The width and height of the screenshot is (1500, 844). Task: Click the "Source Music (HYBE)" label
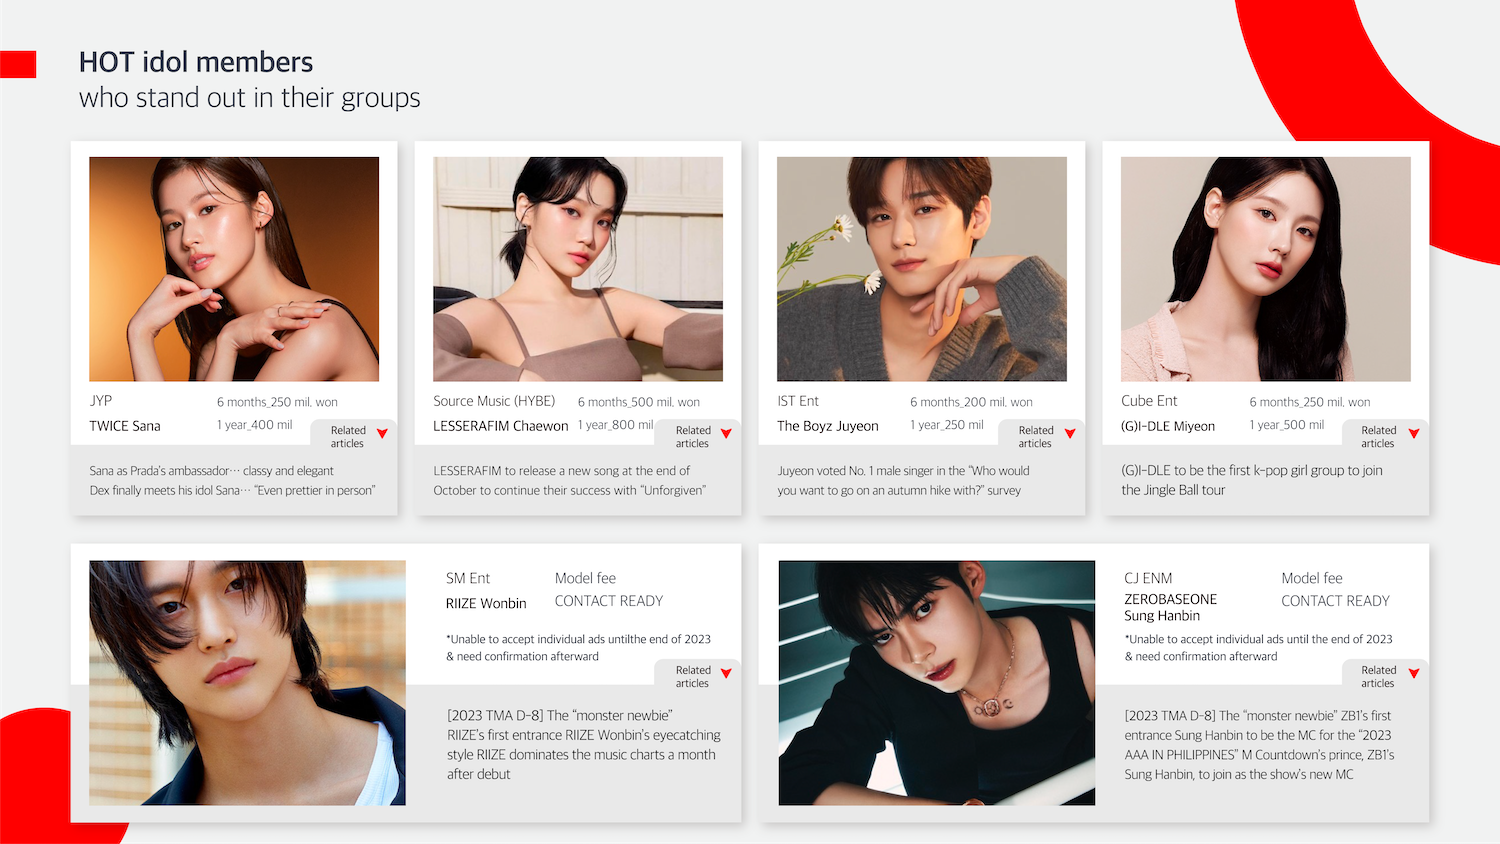pos(494,401)
